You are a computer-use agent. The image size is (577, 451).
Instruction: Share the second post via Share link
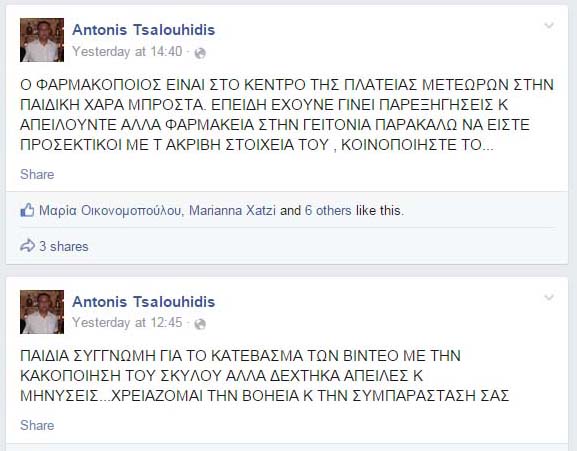click(37, 425)
